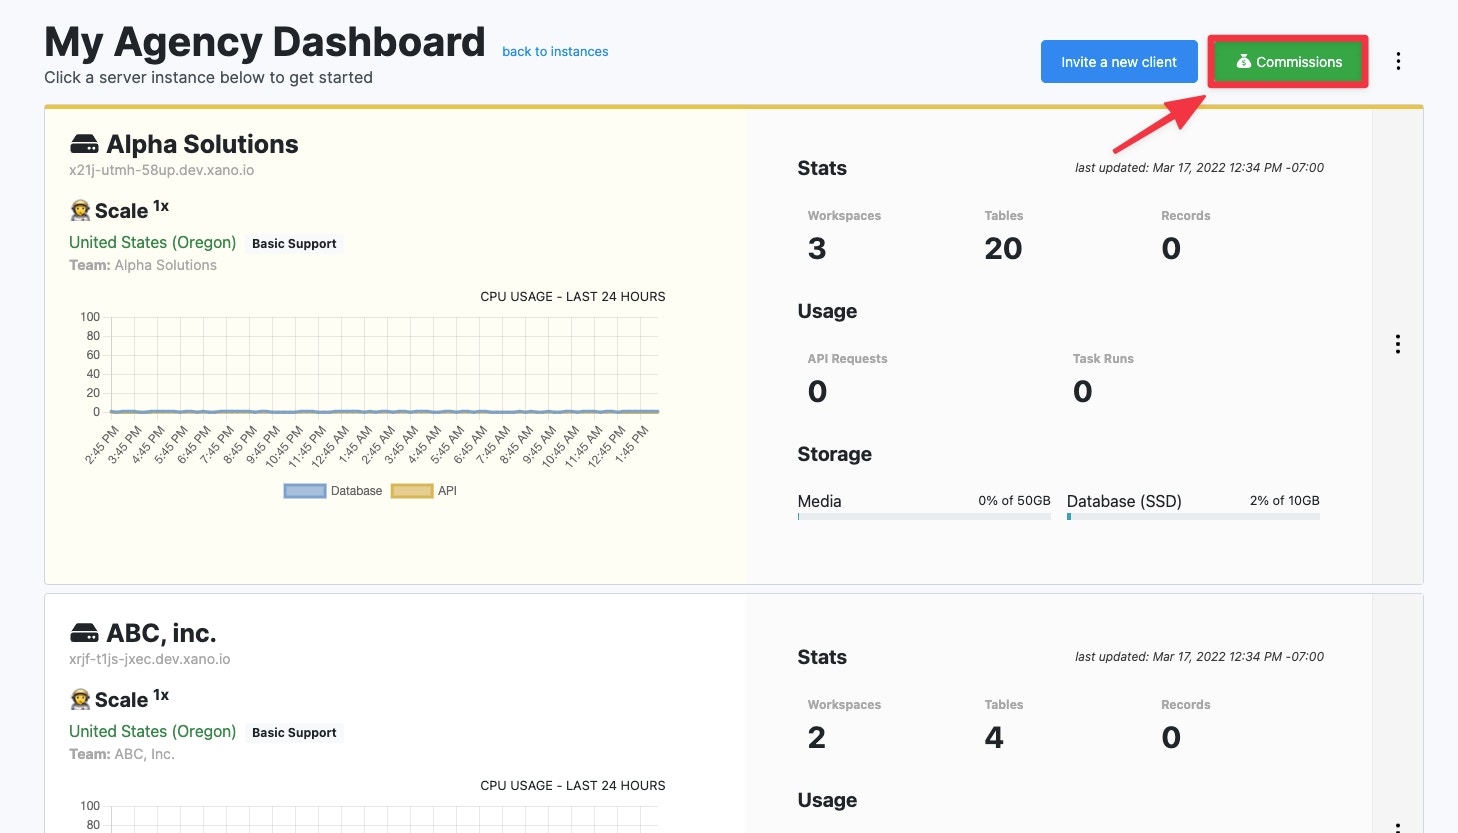Click Alpha Solutions Tables count 20
Viewport: 1458px width, 833px height.
1003,249
